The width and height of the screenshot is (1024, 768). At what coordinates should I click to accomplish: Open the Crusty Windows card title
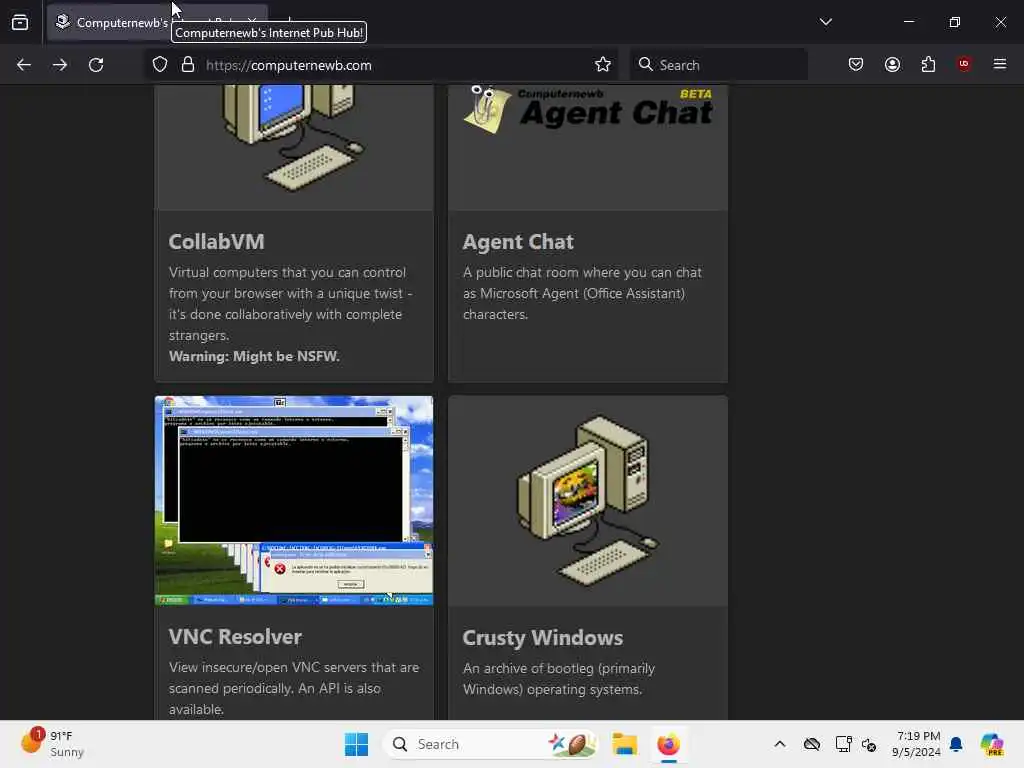coord(543,637)
